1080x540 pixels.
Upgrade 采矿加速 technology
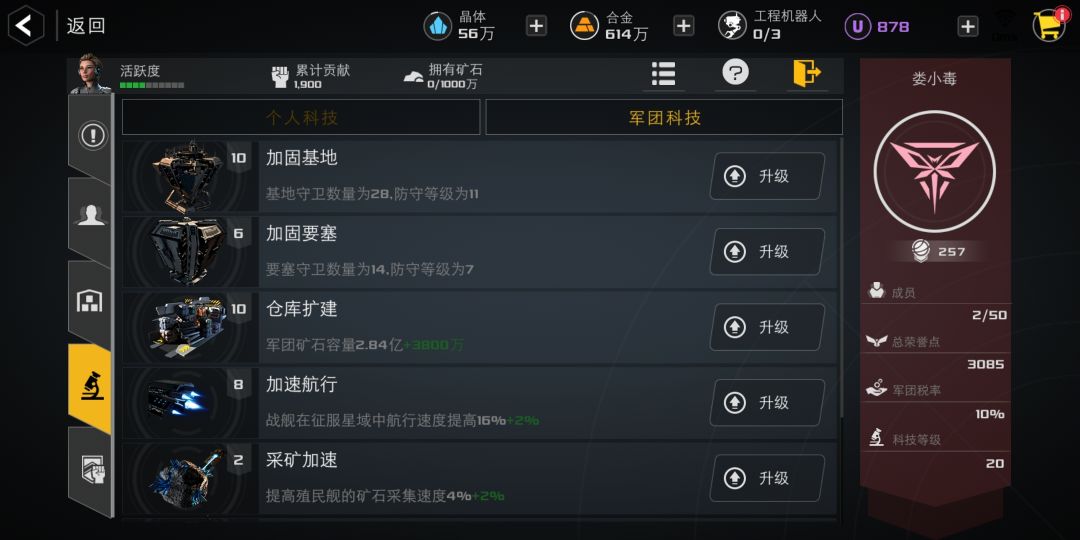(x=767, y=478)
